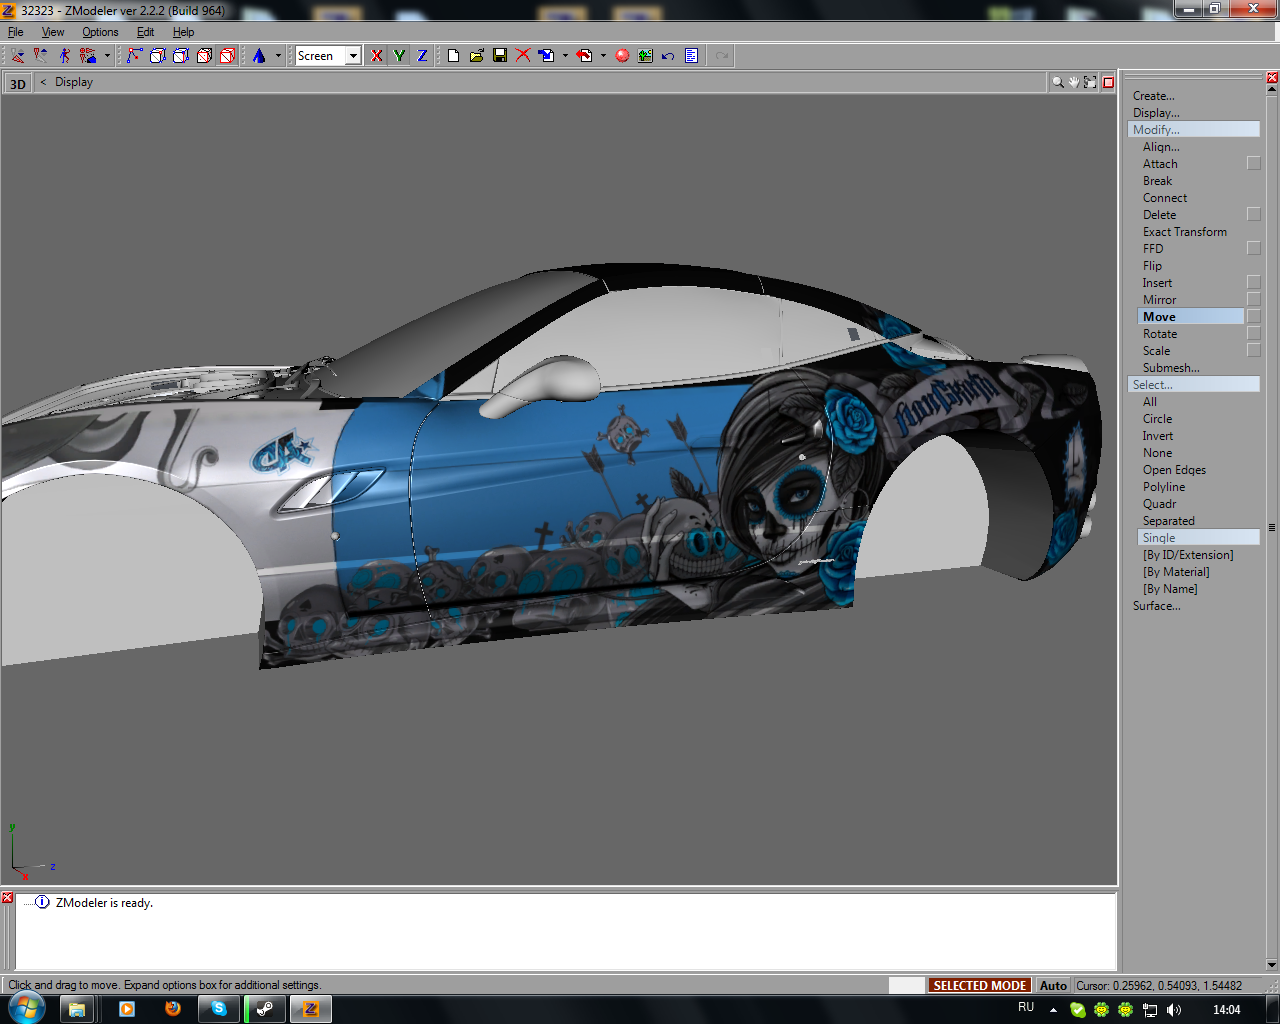Viewport: 1280px width, 1024px height.
Task: Create a new file with blank page icon
Action: pyautogui.click(x=454, y=56)
